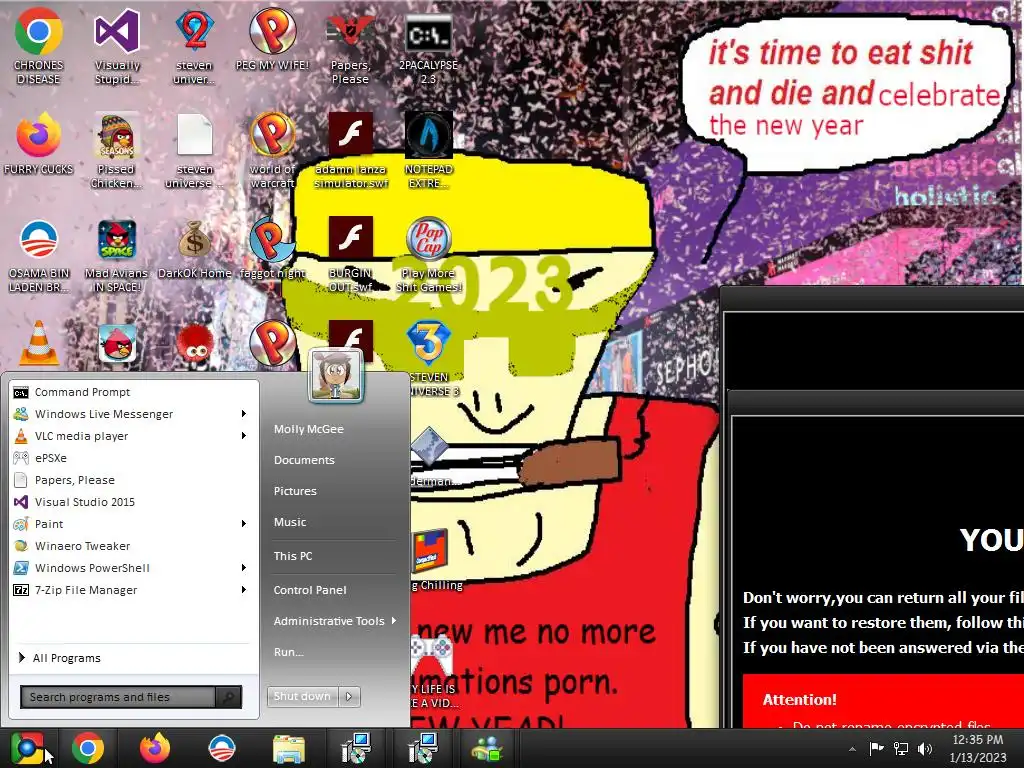The height and width of the screenshot is (768, 1024).
Task: Open the Papers, Please desktop shortcut
Action: coord(350,46)
